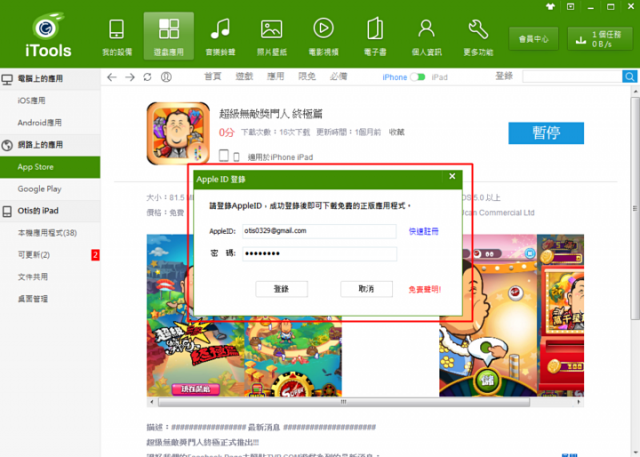Refresh the App Store page
Image resolution: width=640 pixels, height=457 pixels.
[x=147, y=77]
